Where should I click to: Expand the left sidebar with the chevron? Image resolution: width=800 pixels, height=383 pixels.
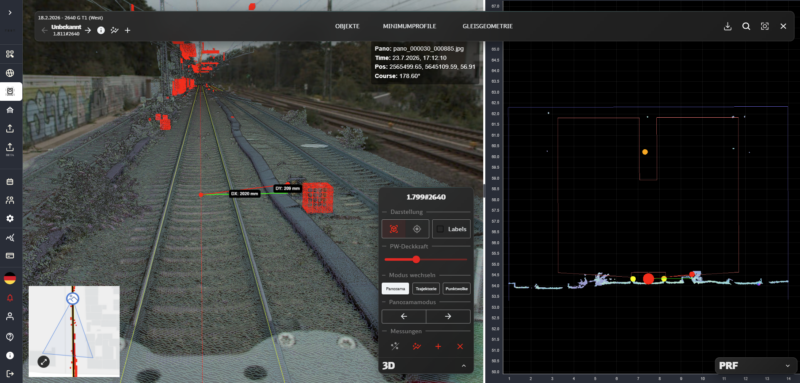tap(10, 12)
